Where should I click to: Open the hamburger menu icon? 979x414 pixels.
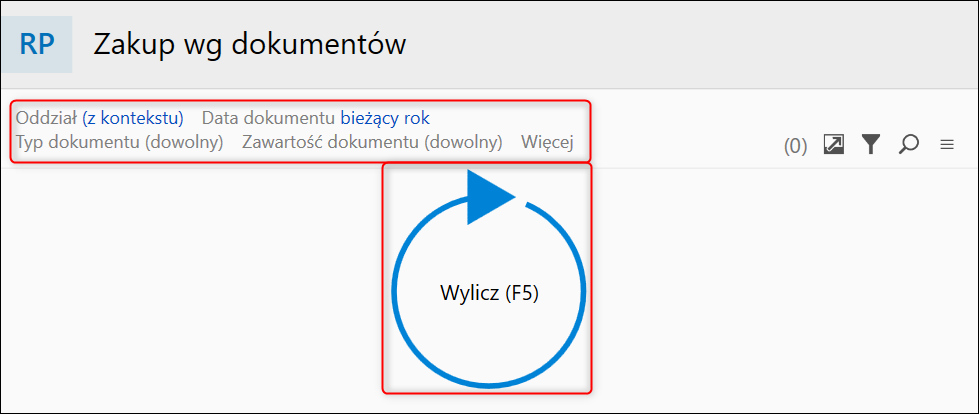pos(946,145)
